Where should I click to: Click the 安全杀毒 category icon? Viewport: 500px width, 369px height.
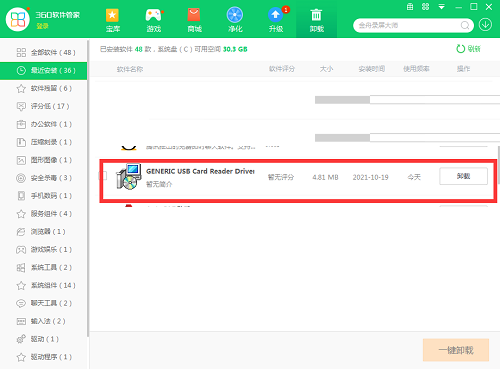click(21, 178)
